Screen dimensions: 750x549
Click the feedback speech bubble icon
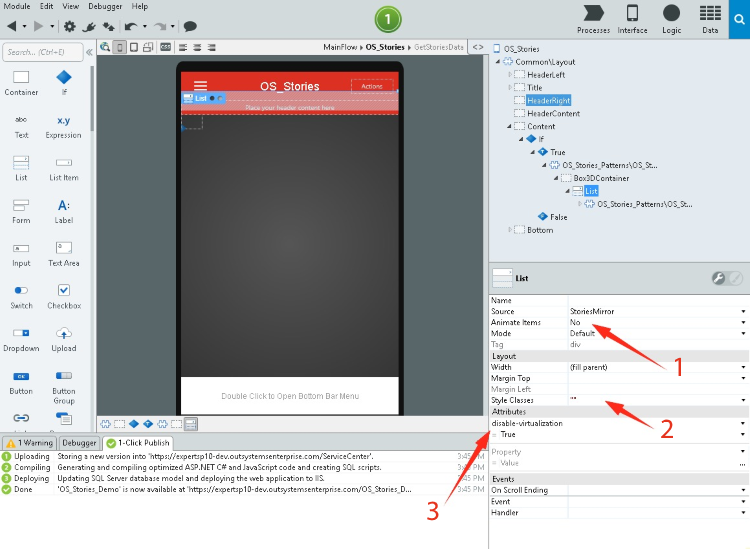click(x=190, y=26)
